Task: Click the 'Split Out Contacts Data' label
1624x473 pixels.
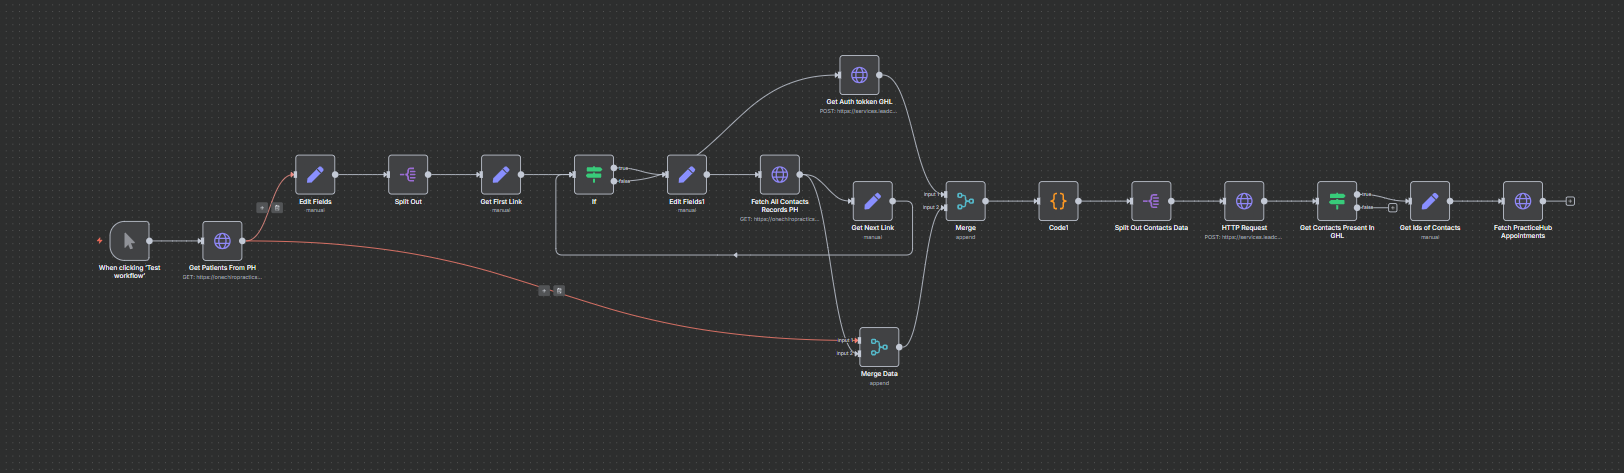Action: (1151, 228)
